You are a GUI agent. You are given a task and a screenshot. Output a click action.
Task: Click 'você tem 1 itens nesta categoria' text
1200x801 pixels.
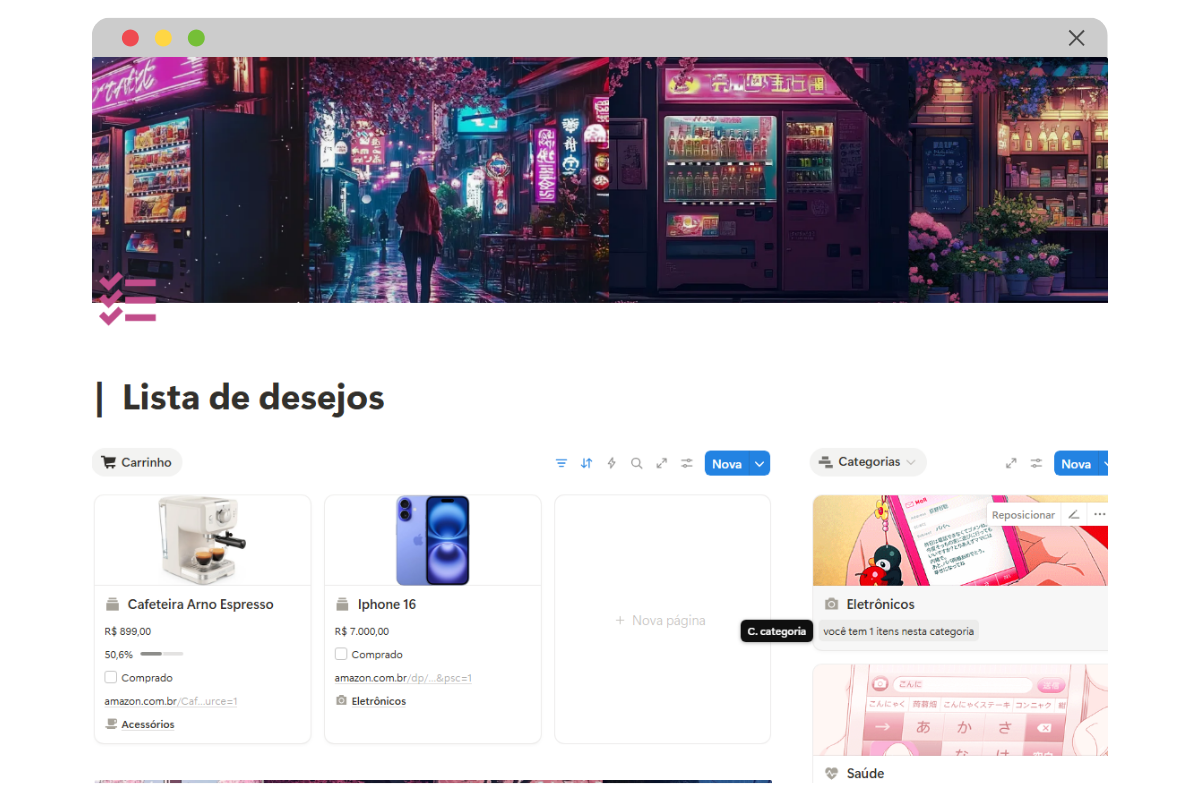pyautogui.click(x=898, y=631)
